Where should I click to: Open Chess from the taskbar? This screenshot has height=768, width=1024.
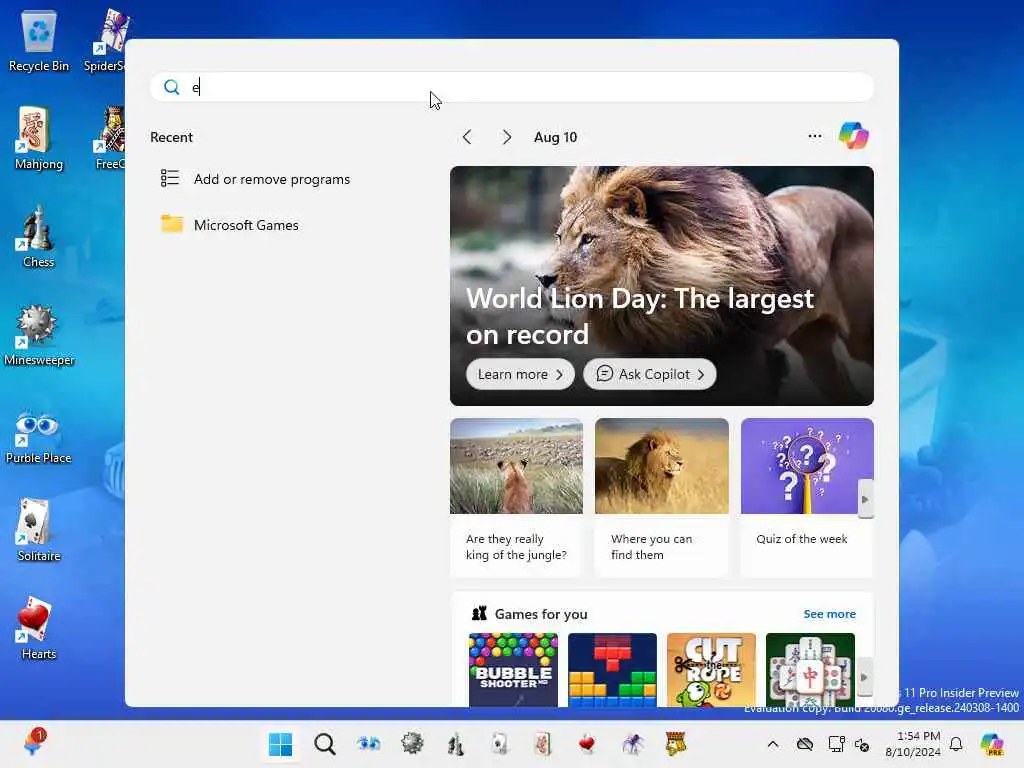pyautogui.click(x=456, y=744)
